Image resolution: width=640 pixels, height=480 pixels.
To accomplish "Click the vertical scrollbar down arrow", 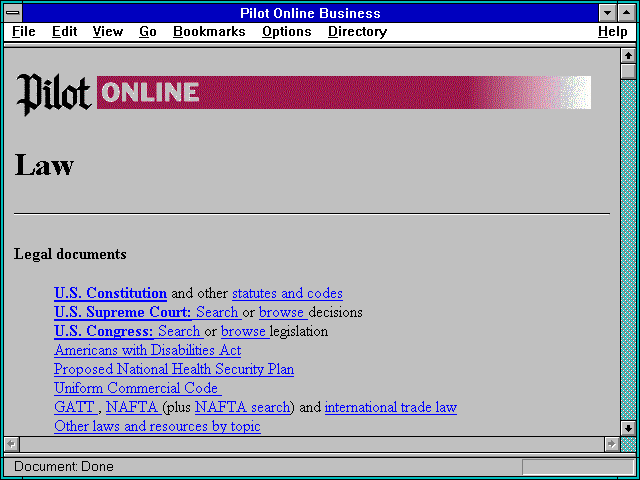I will 628,428.
